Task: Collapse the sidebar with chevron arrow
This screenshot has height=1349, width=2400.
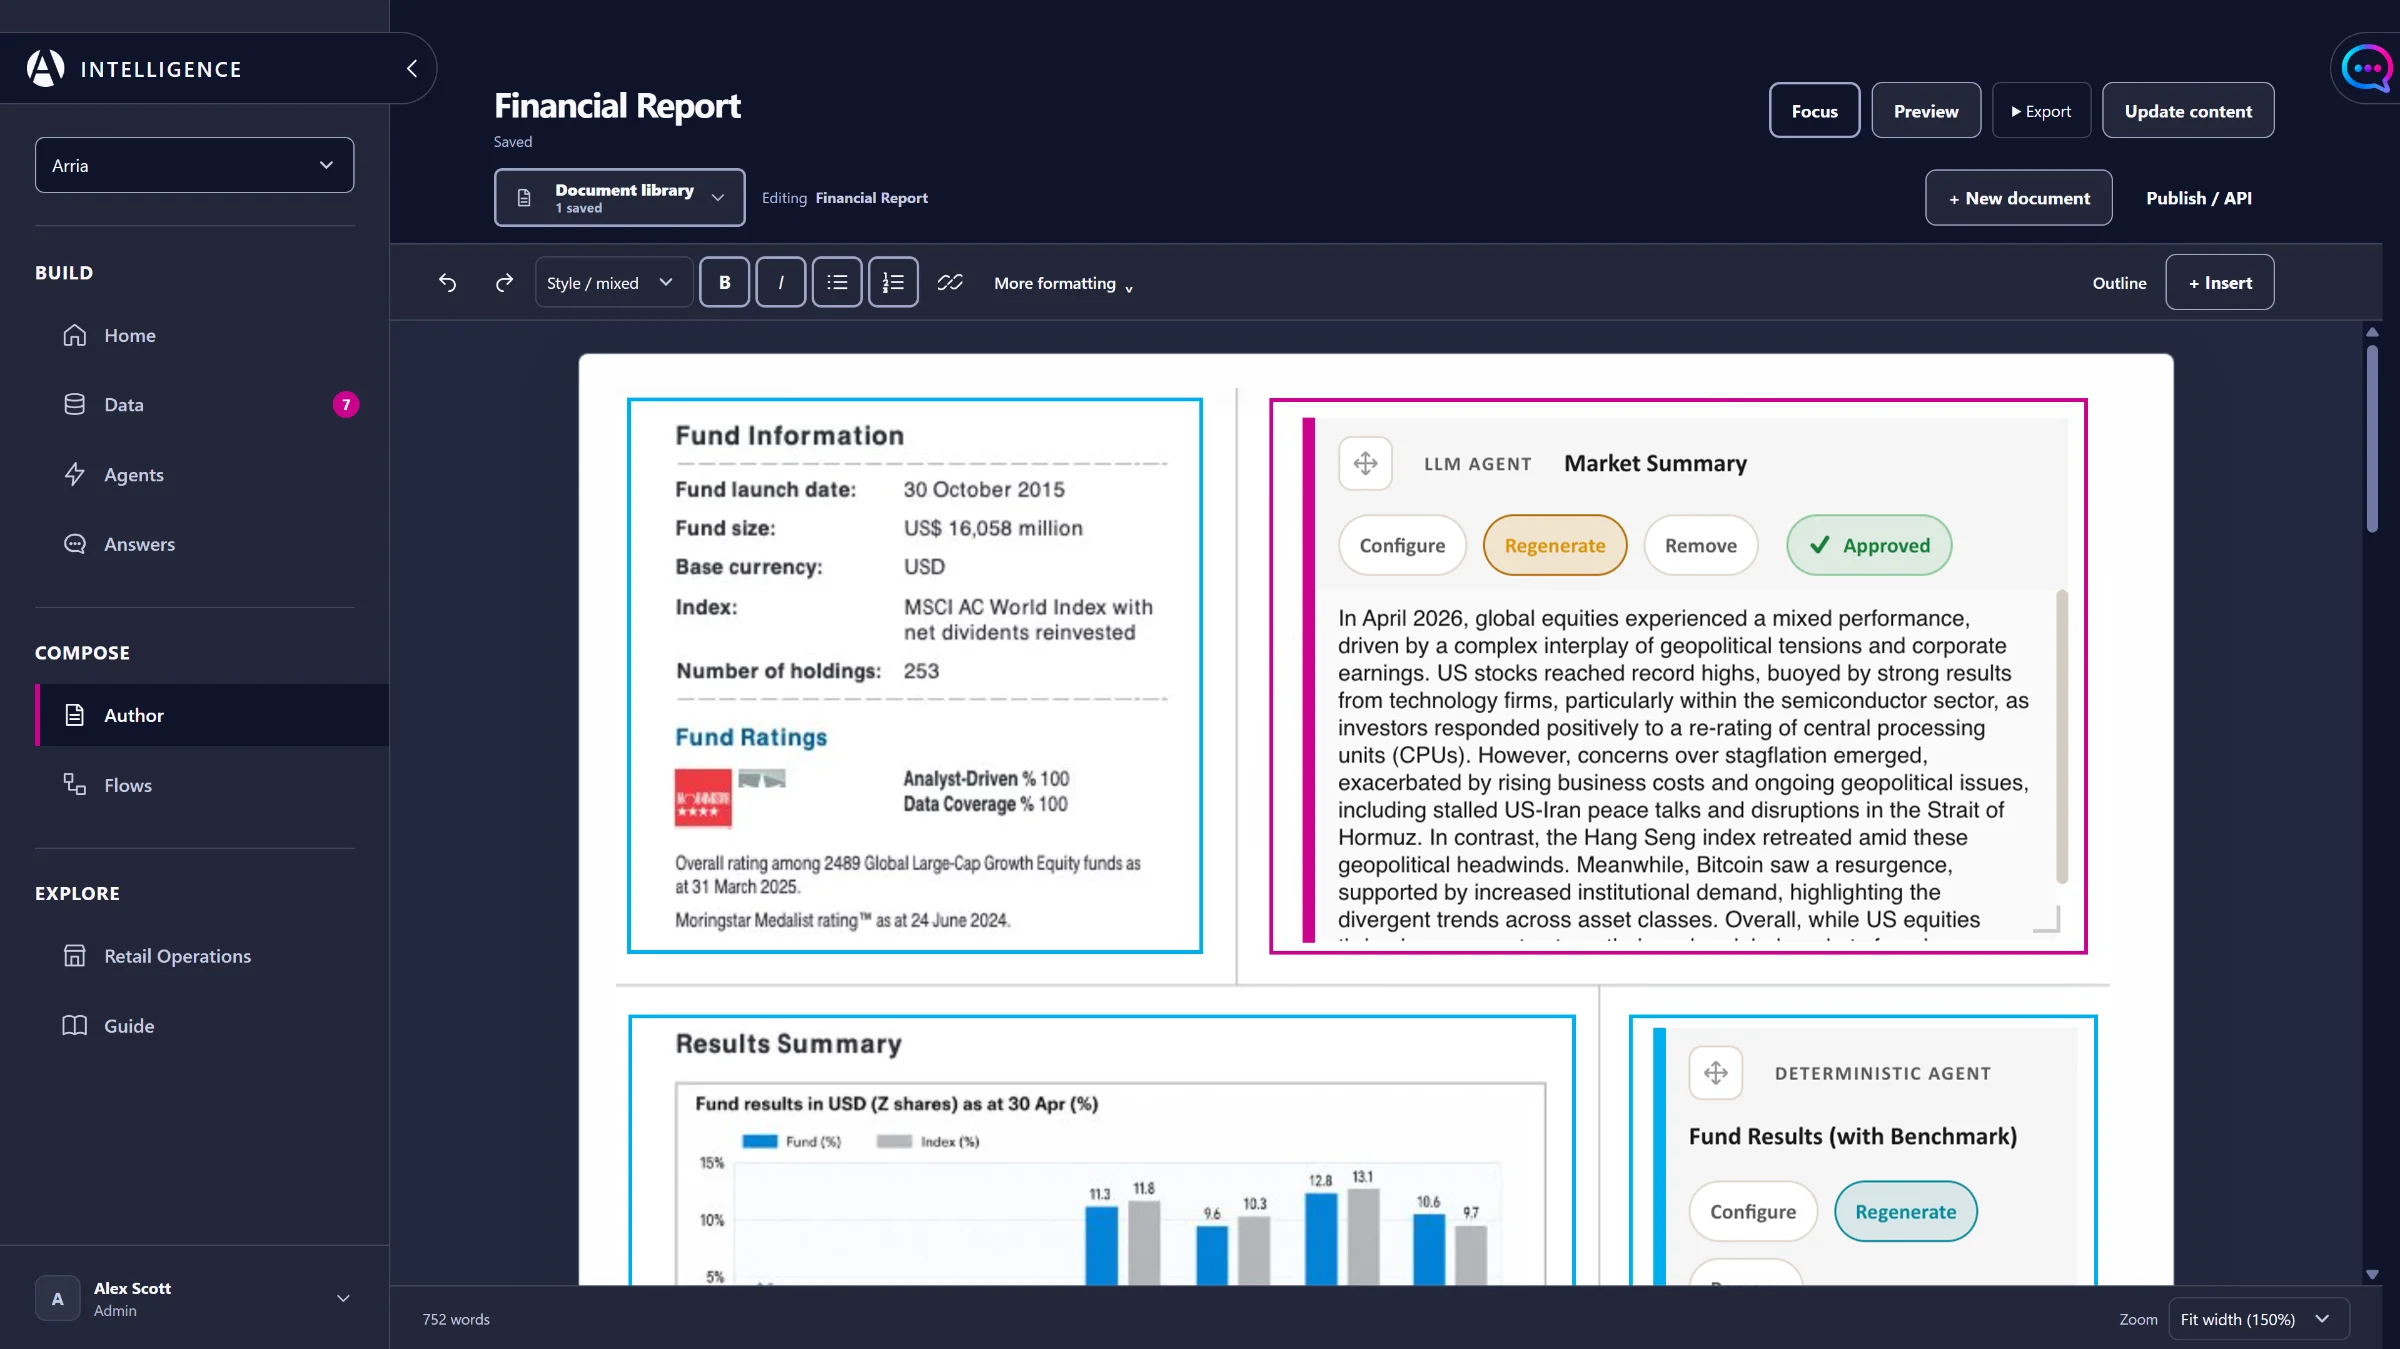Action: pos(412,69)
